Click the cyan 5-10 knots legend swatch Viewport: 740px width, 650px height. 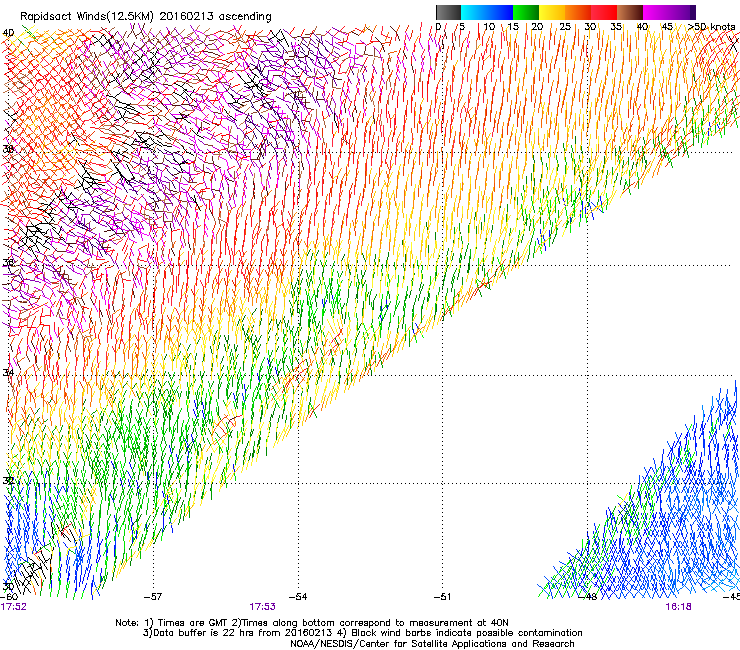pos(474,12)
